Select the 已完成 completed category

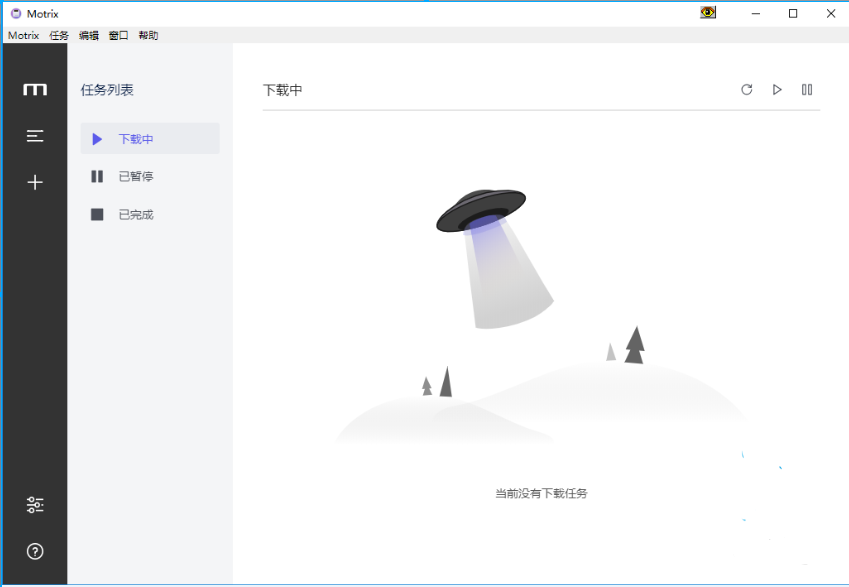tap(150, 214)
